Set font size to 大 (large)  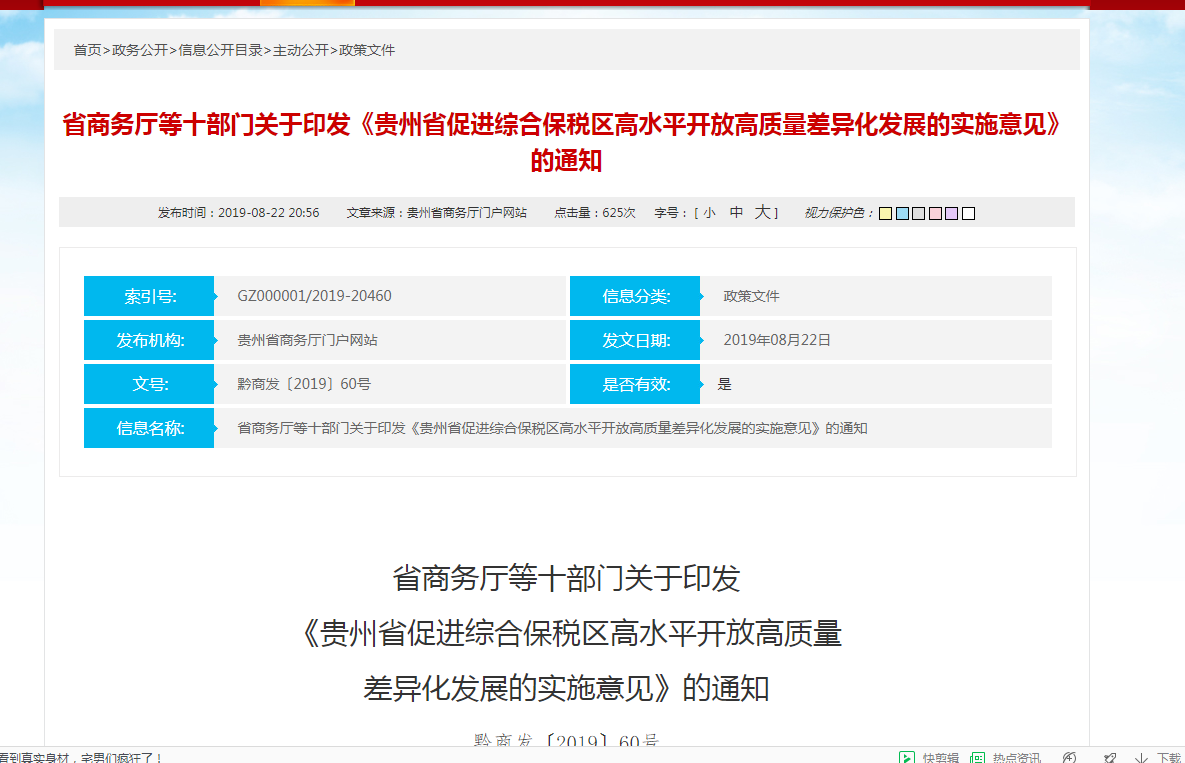pos(762,213)
